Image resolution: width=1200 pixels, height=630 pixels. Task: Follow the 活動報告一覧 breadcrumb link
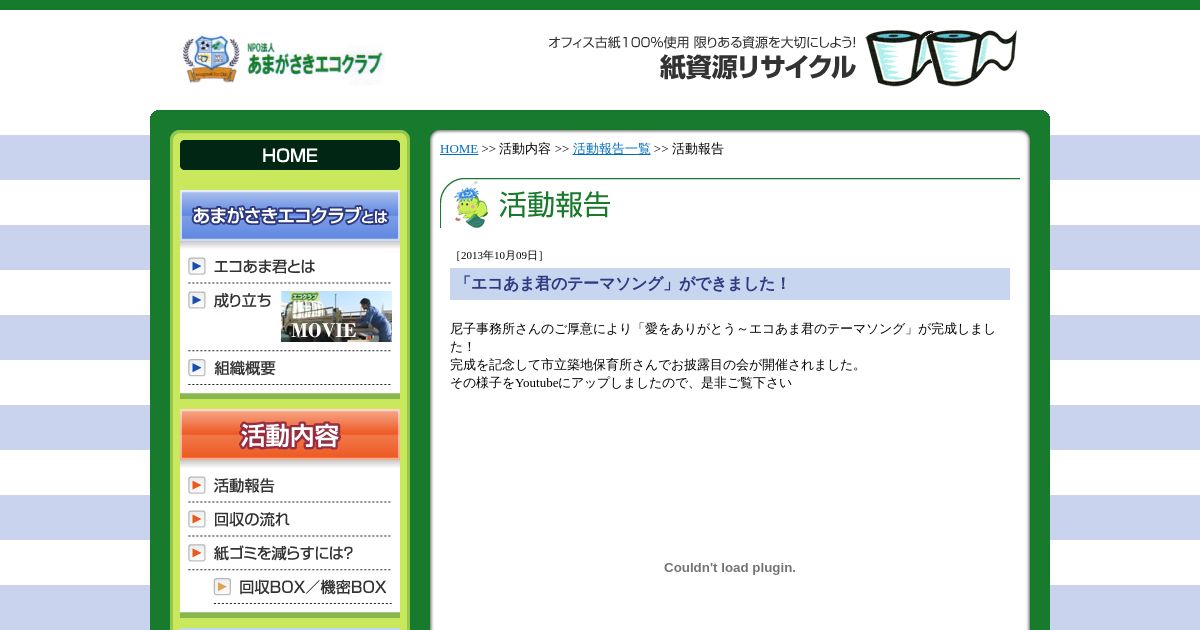pyautogui.click(x=611, y=149)
